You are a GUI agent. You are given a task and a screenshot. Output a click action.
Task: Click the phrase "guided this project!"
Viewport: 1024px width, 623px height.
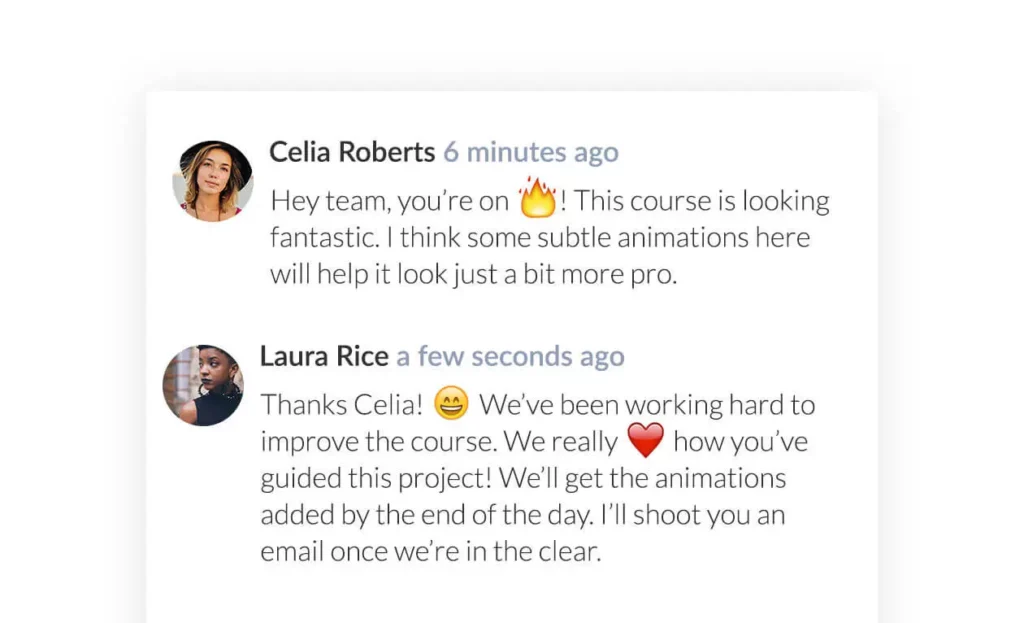pos(376,478)
